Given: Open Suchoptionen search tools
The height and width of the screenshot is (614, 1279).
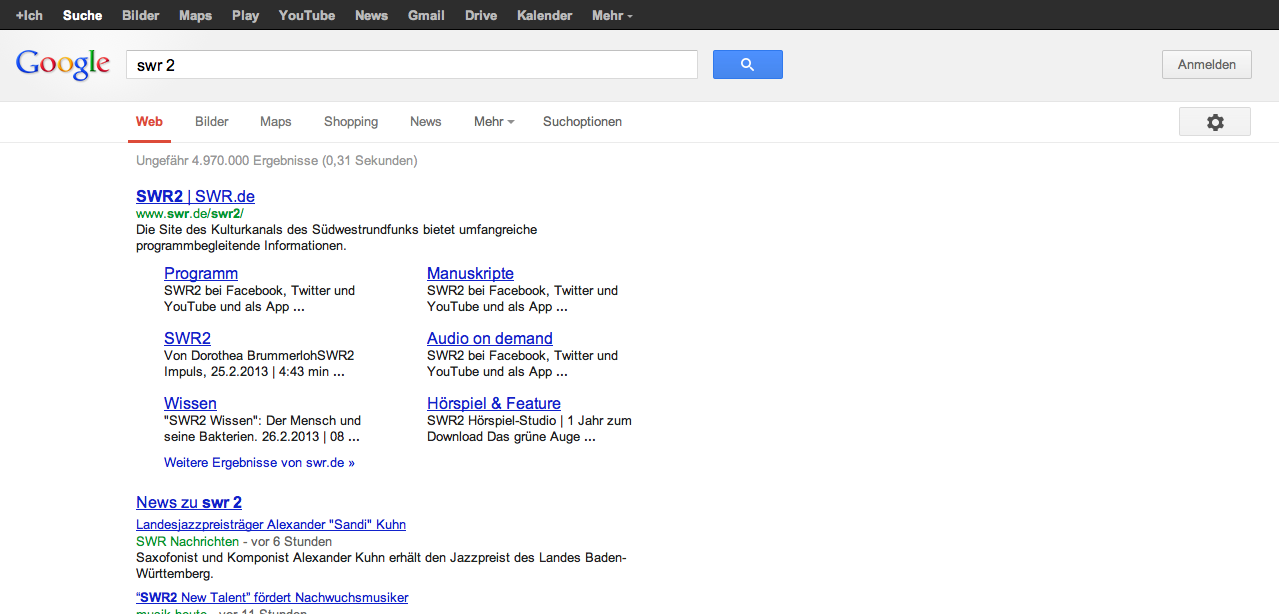Looking at the screenshot, I should coord(582,122).
